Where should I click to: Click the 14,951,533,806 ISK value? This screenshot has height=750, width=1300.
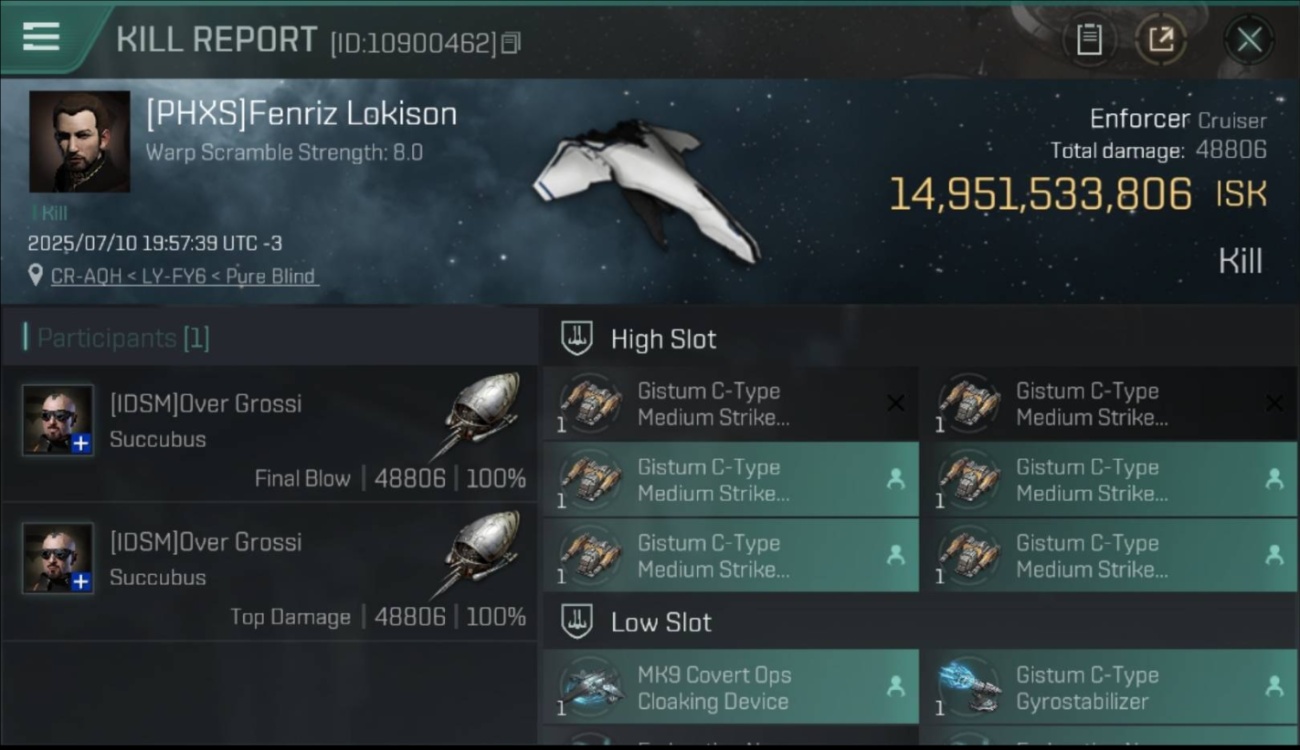click(1077, 194)
